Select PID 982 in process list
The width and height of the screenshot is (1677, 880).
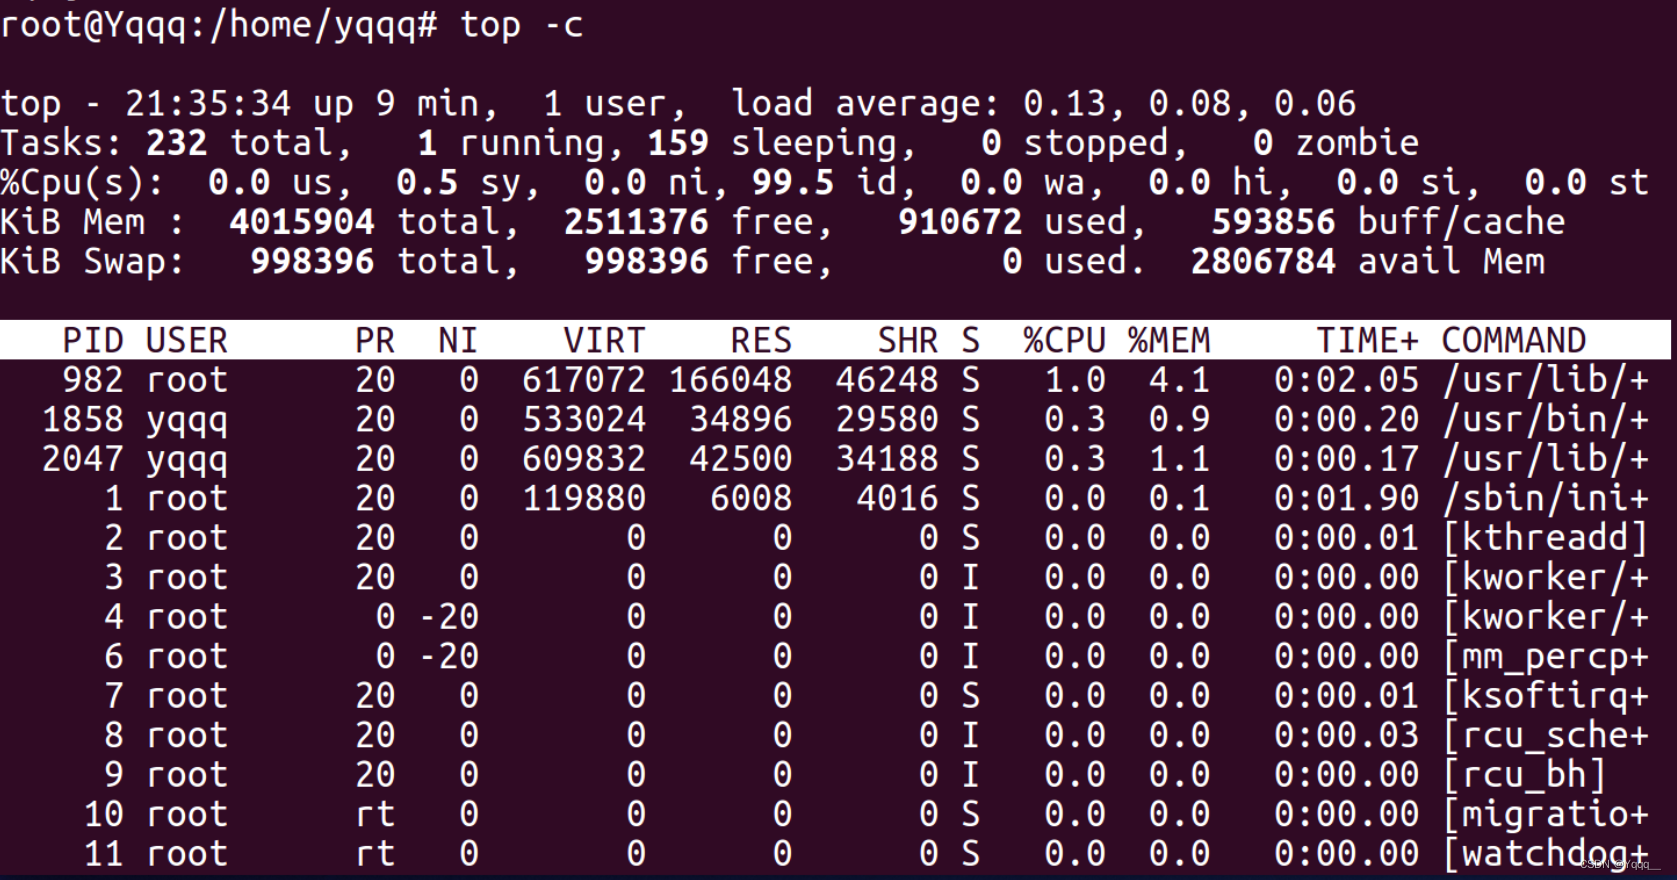[93, 380]
